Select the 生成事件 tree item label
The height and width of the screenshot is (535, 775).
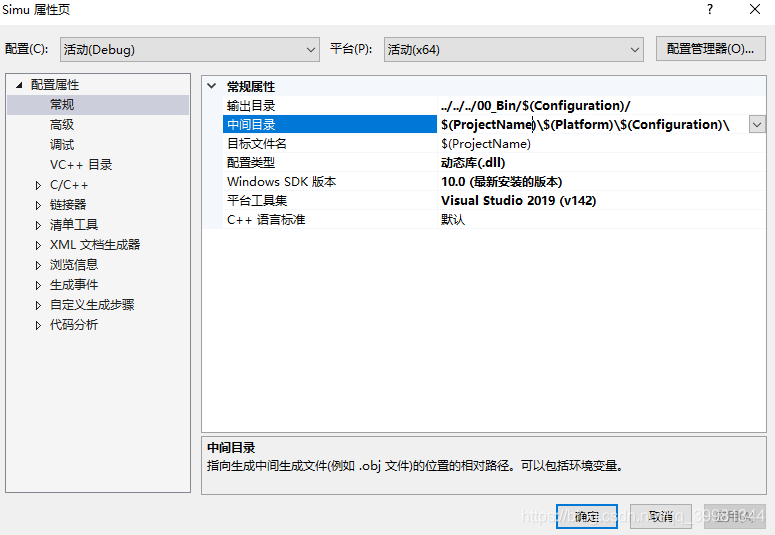click(x=74, y=285)
